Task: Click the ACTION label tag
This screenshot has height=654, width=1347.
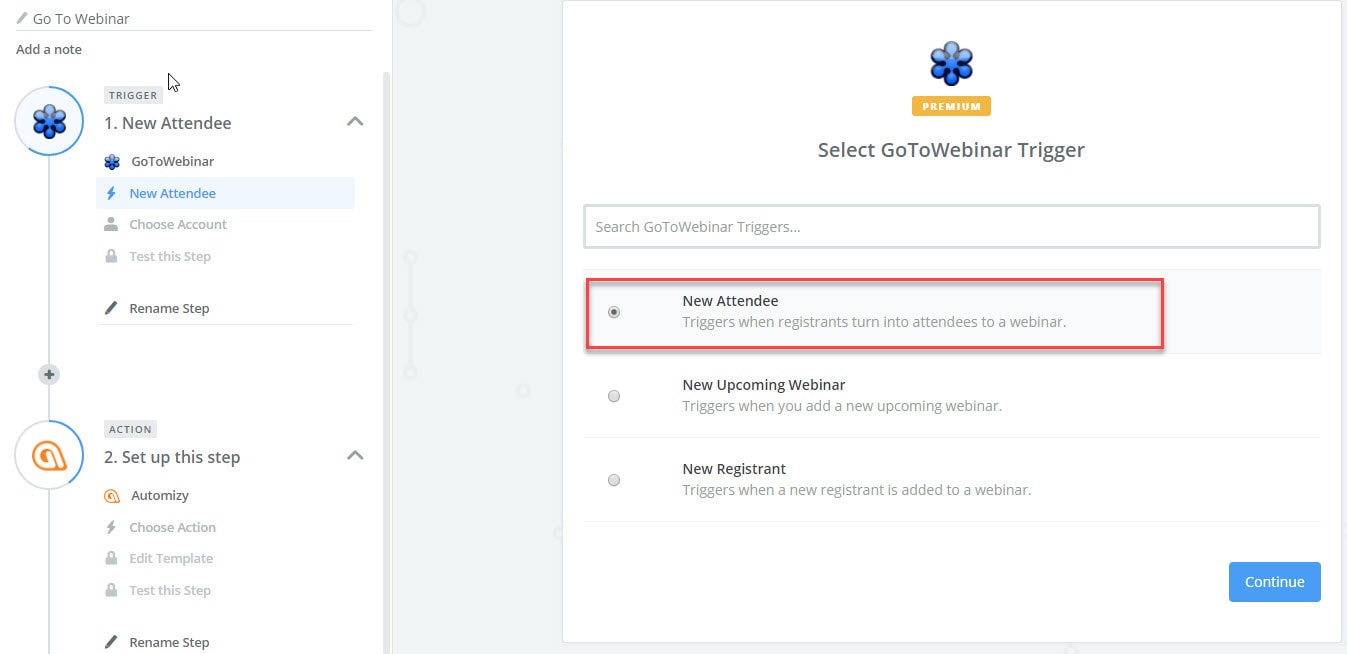Action: (131, 429)
